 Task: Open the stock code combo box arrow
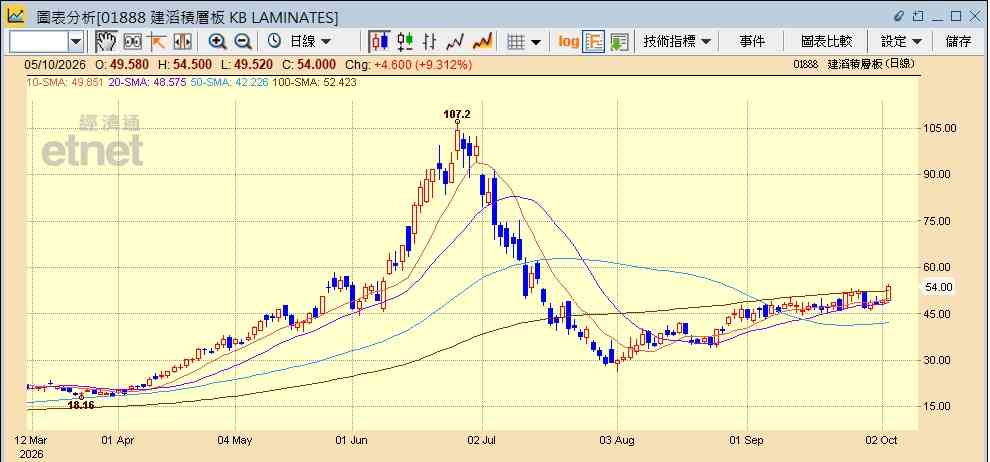[76, 42]
